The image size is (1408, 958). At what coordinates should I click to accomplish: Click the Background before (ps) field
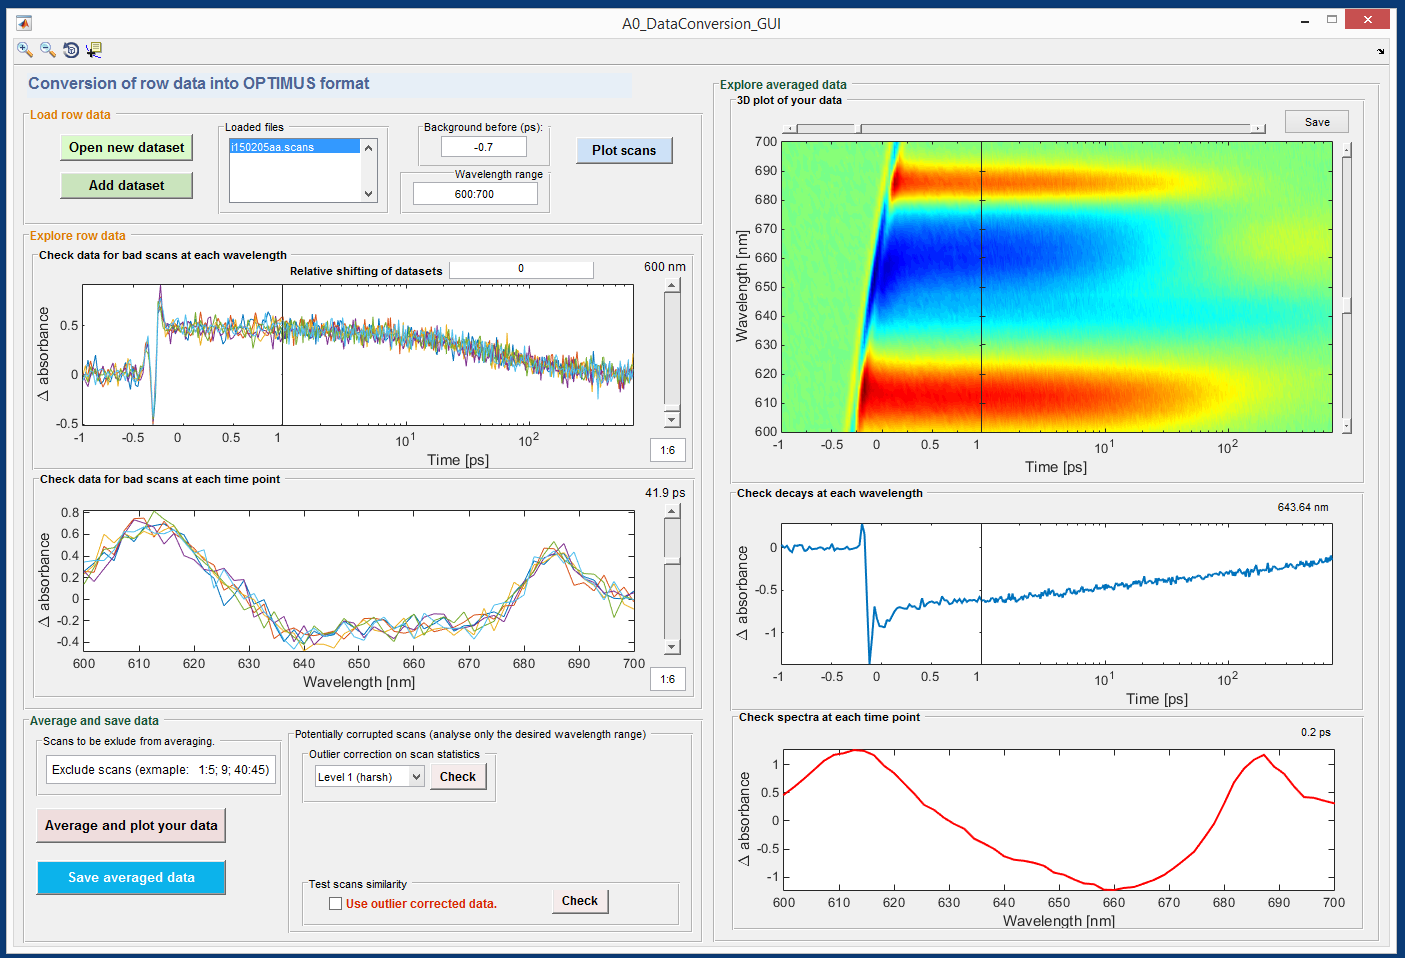coord(484,147)
